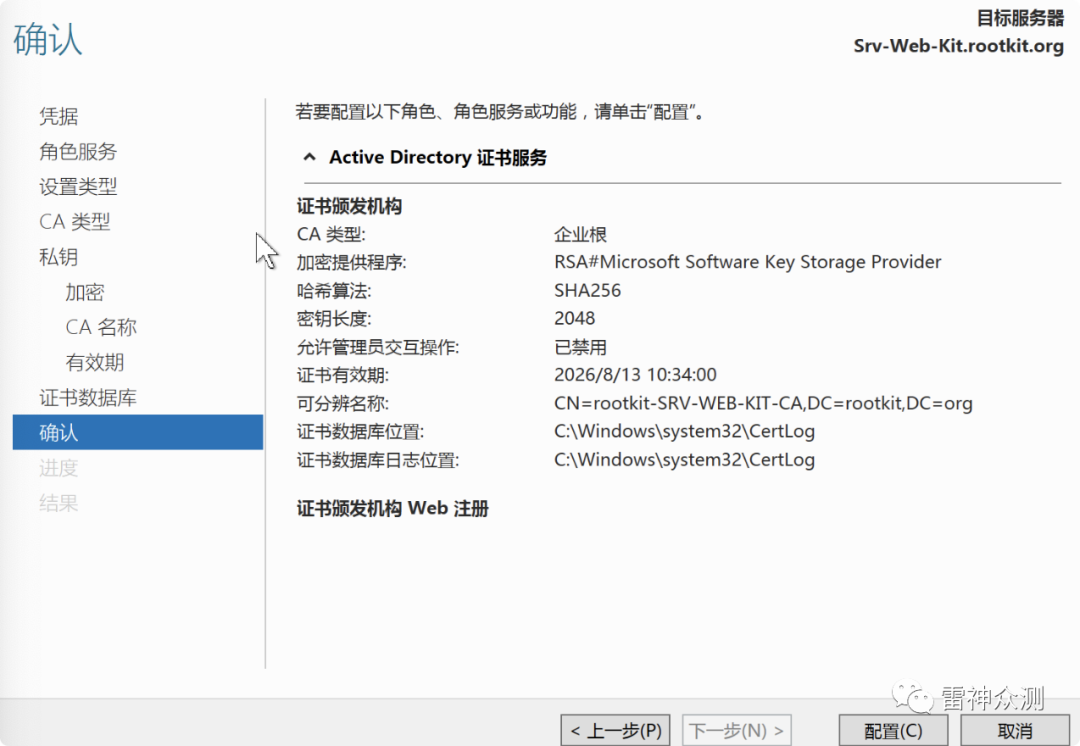Click the RSA#Microsoft Software Key Storage Provider value
This screenshot has width=1080, height=746.
coord(747,262)
